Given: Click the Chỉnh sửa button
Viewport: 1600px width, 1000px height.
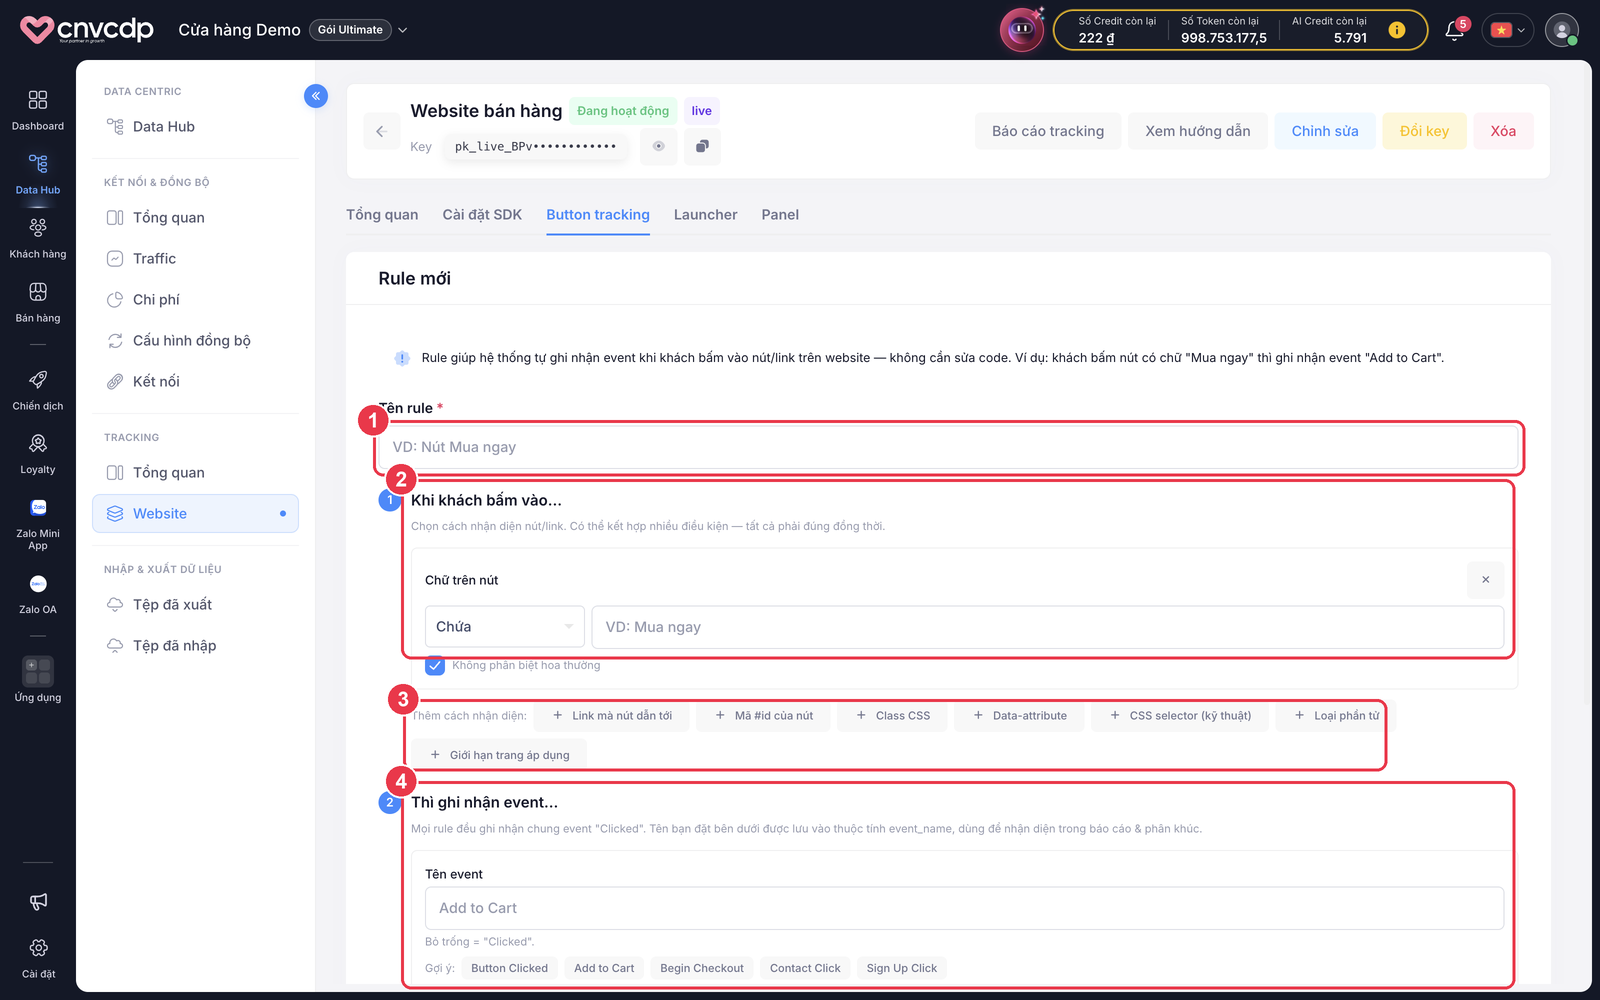Looking at the screenshot, I should tap(1325, 131).
